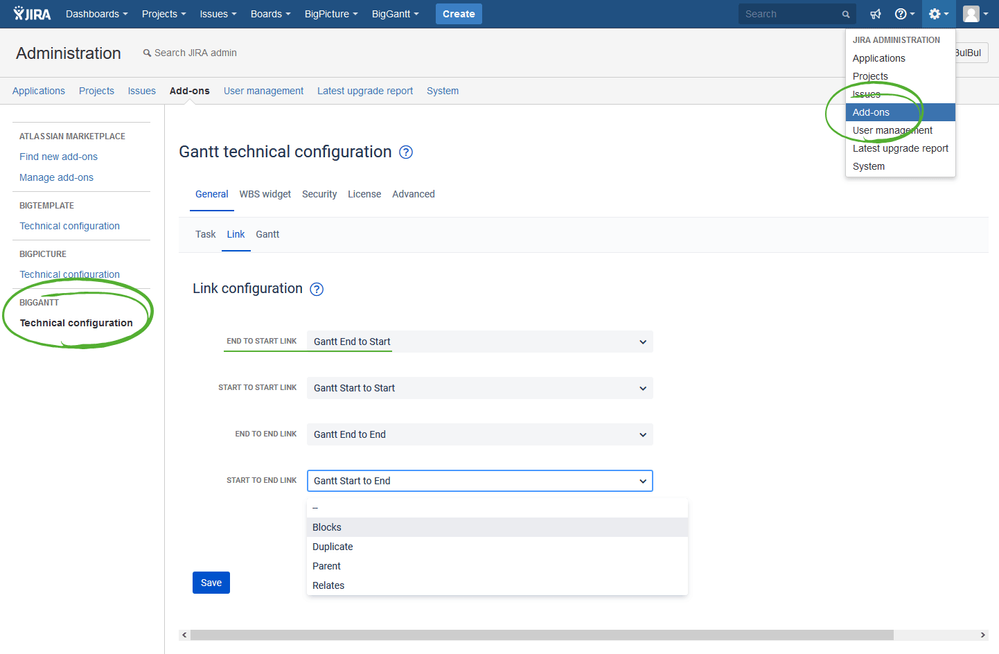The height and width of the screenshot is (654, 999).
Task: Go to Projects admin tab
Action: pyautogui.click(x=96, y=91)
